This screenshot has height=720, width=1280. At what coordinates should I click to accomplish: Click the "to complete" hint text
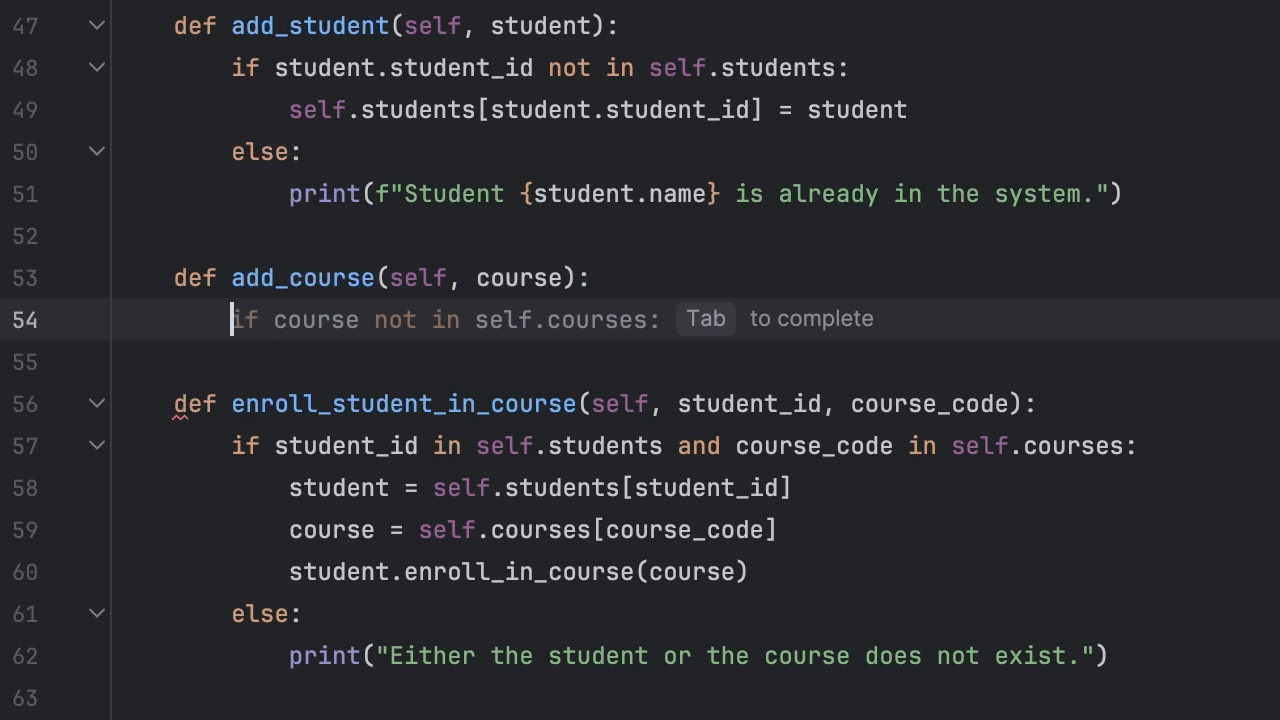coord(811,319)
